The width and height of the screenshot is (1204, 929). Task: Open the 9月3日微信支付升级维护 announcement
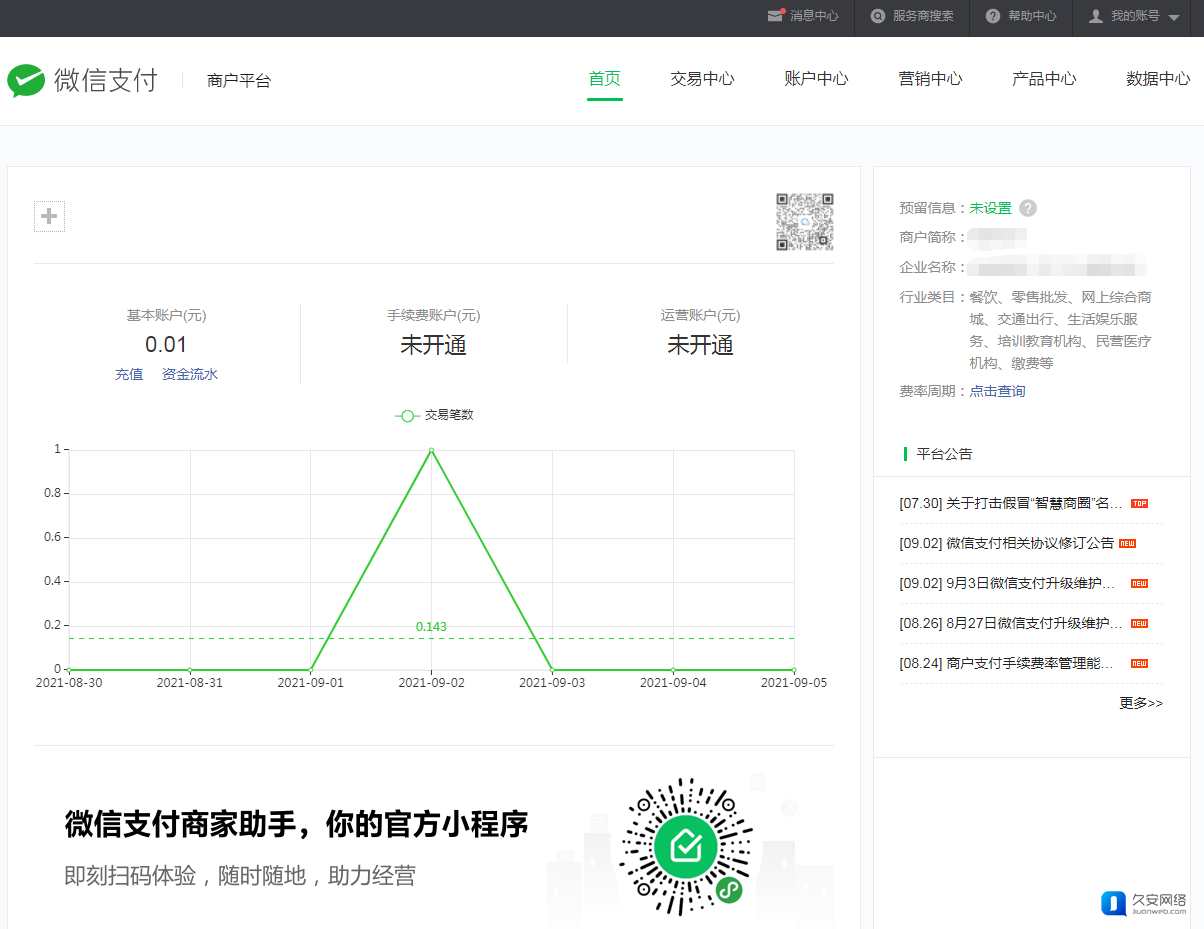click(x=1007, y=583)
